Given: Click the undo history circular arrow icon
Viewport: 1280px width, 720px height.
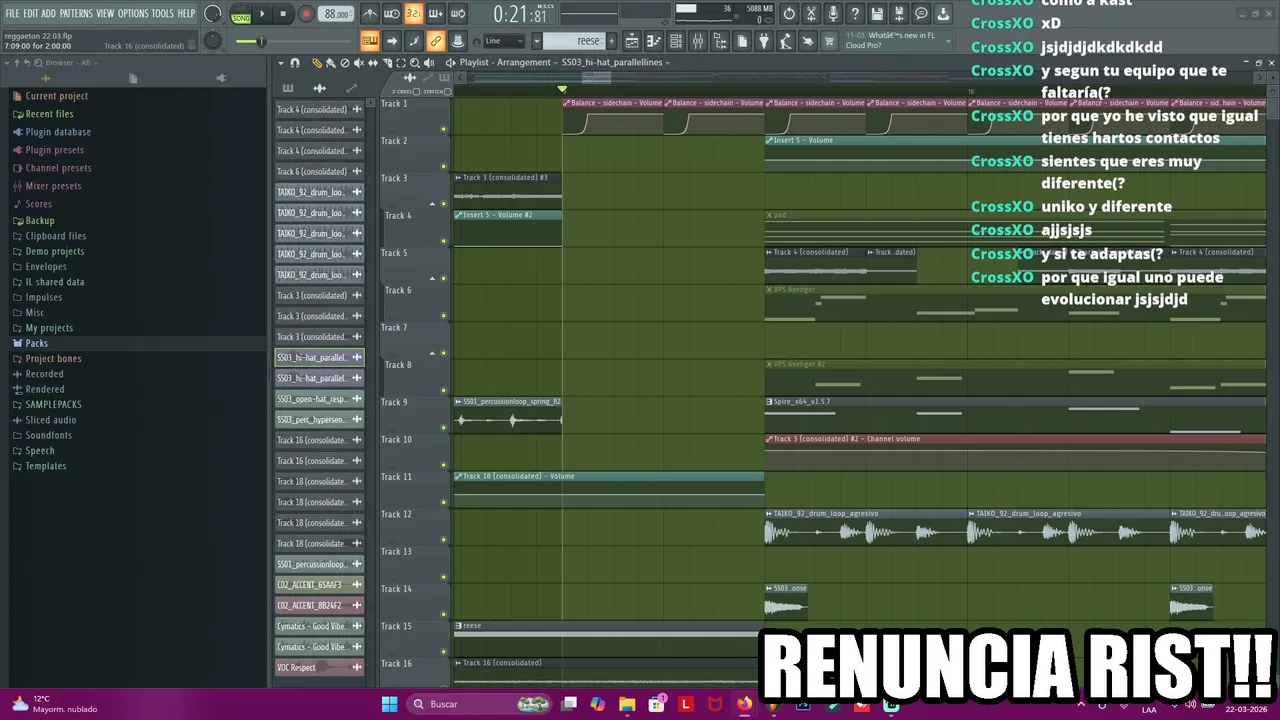Looking at the screenshot, I should [788, 14].
